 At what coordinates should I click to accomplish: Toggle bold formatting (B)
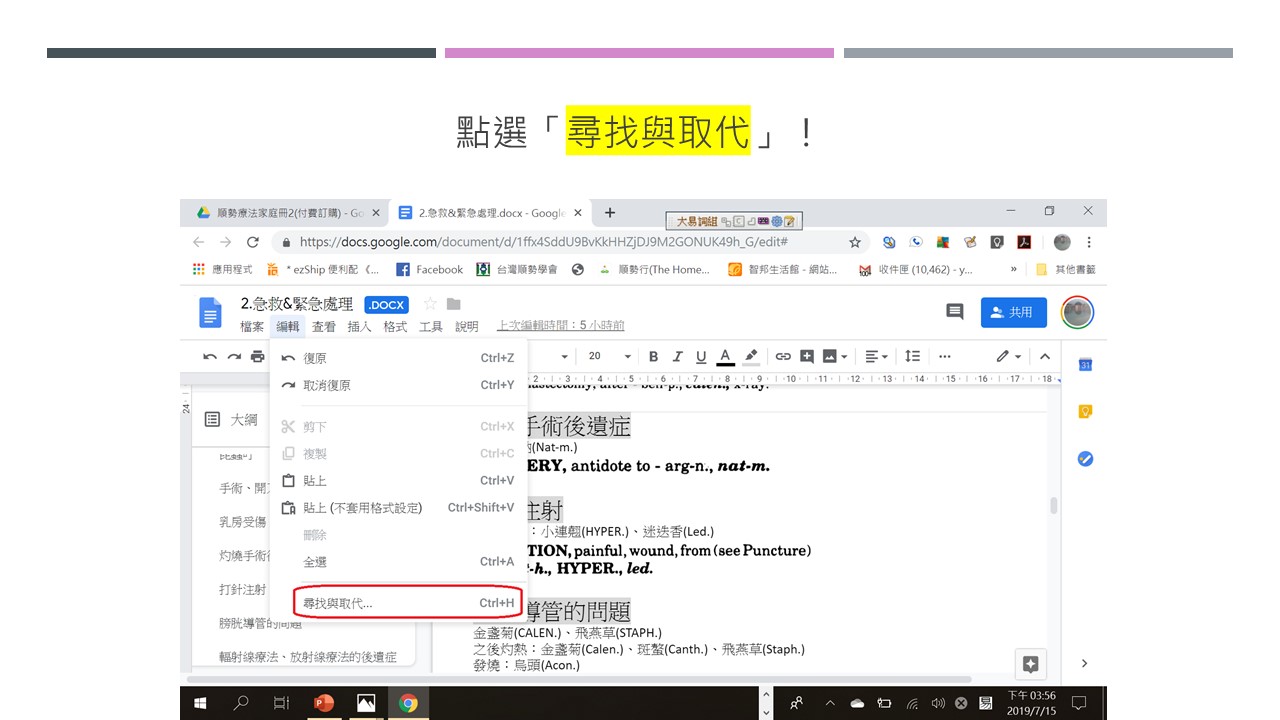click(x=653, y=357)
